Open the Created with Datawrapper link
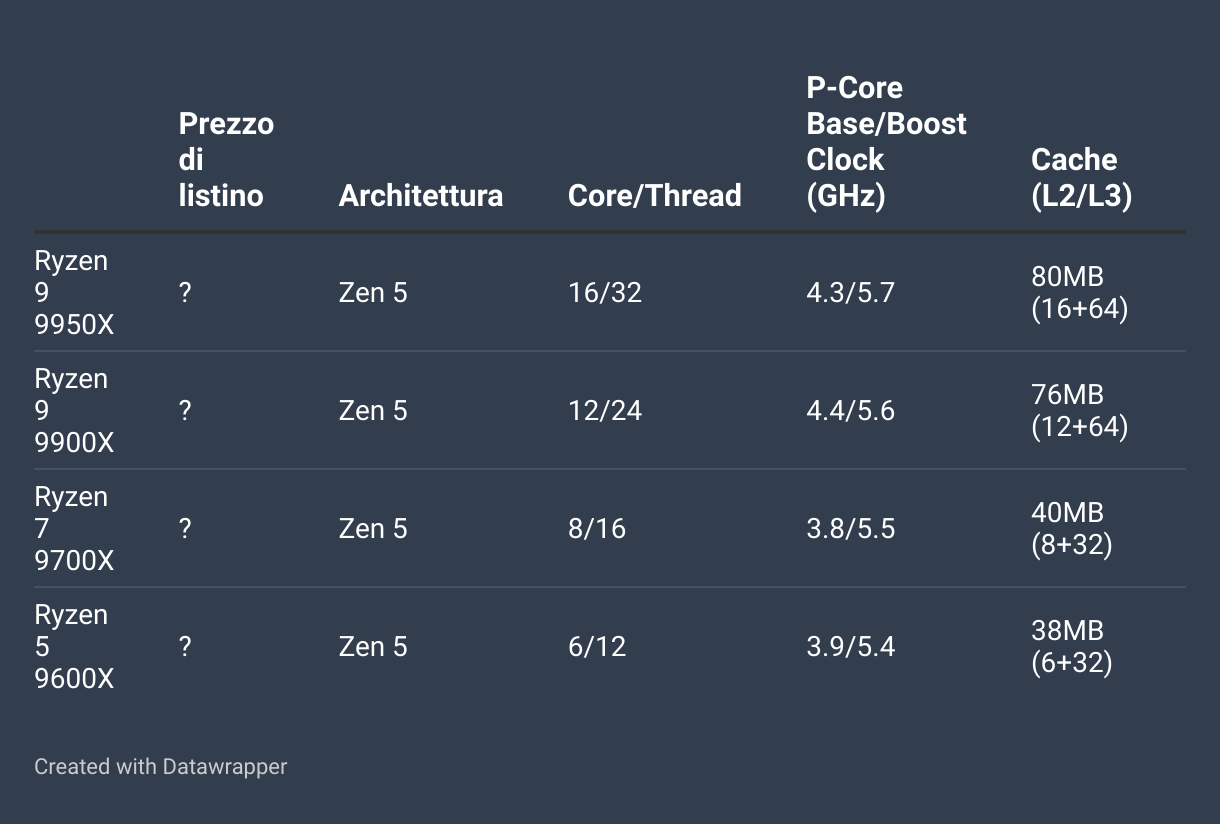The width and height of the screenshot is (1220, 824). click(x=161, y=767)
